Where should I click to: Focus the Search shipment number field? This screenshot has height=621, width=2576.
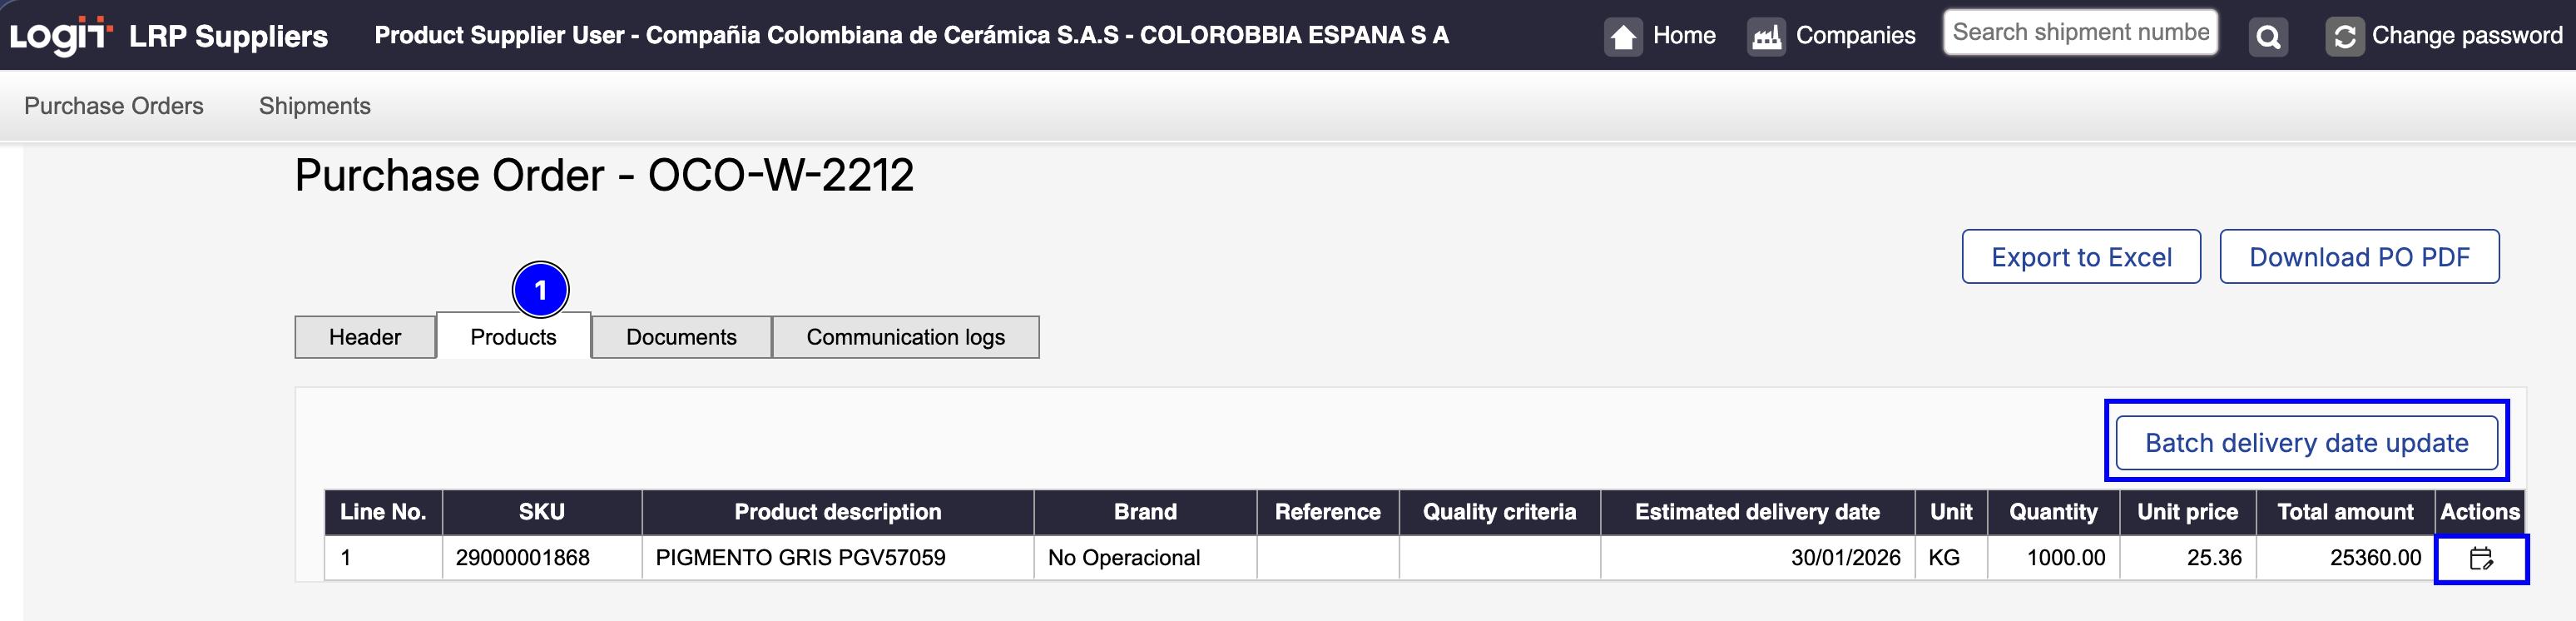point(2080,33)
